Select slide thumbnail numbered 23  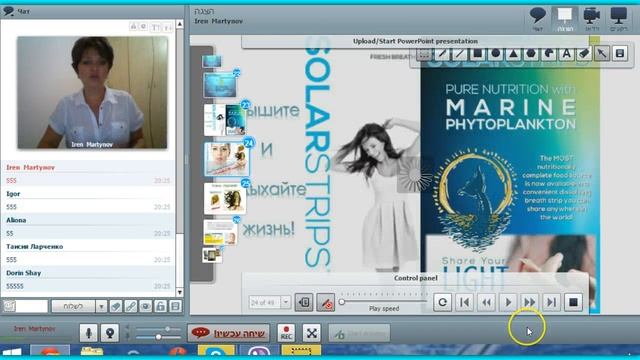(225, 120)
